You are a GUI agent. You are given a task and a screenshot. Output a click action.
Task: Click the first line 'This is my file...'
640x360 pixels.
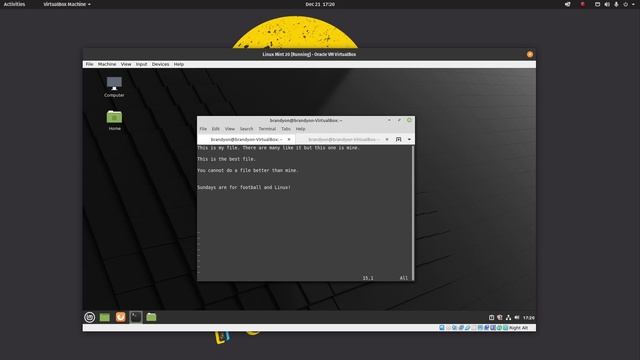pos(278,148)
